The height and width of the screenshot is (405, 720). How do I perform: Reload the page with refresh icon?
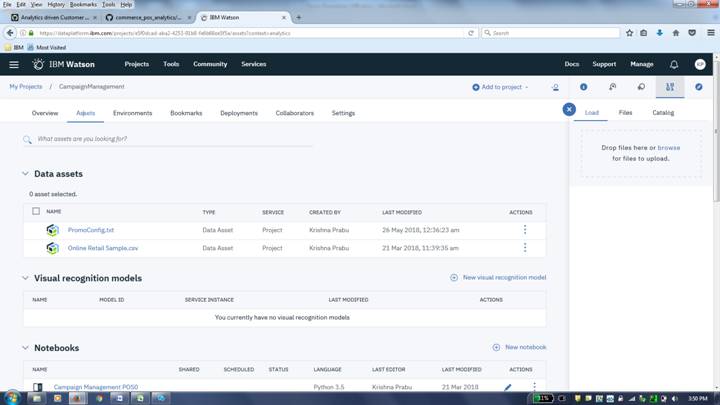tap(471, 33)
